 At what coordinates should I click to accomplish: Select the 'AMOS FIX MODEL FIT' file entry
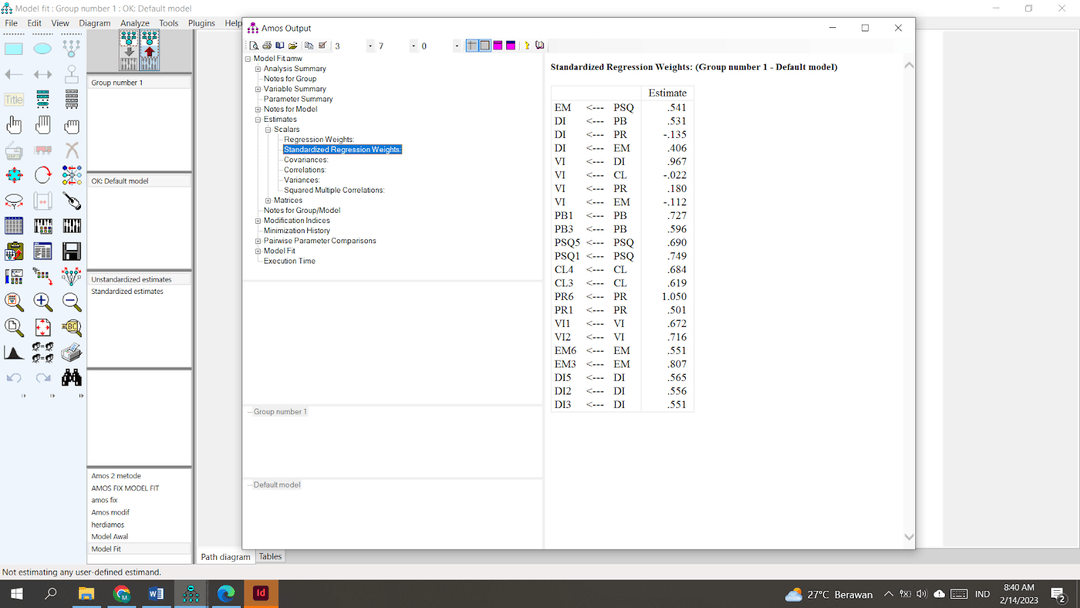coord(125,488)
